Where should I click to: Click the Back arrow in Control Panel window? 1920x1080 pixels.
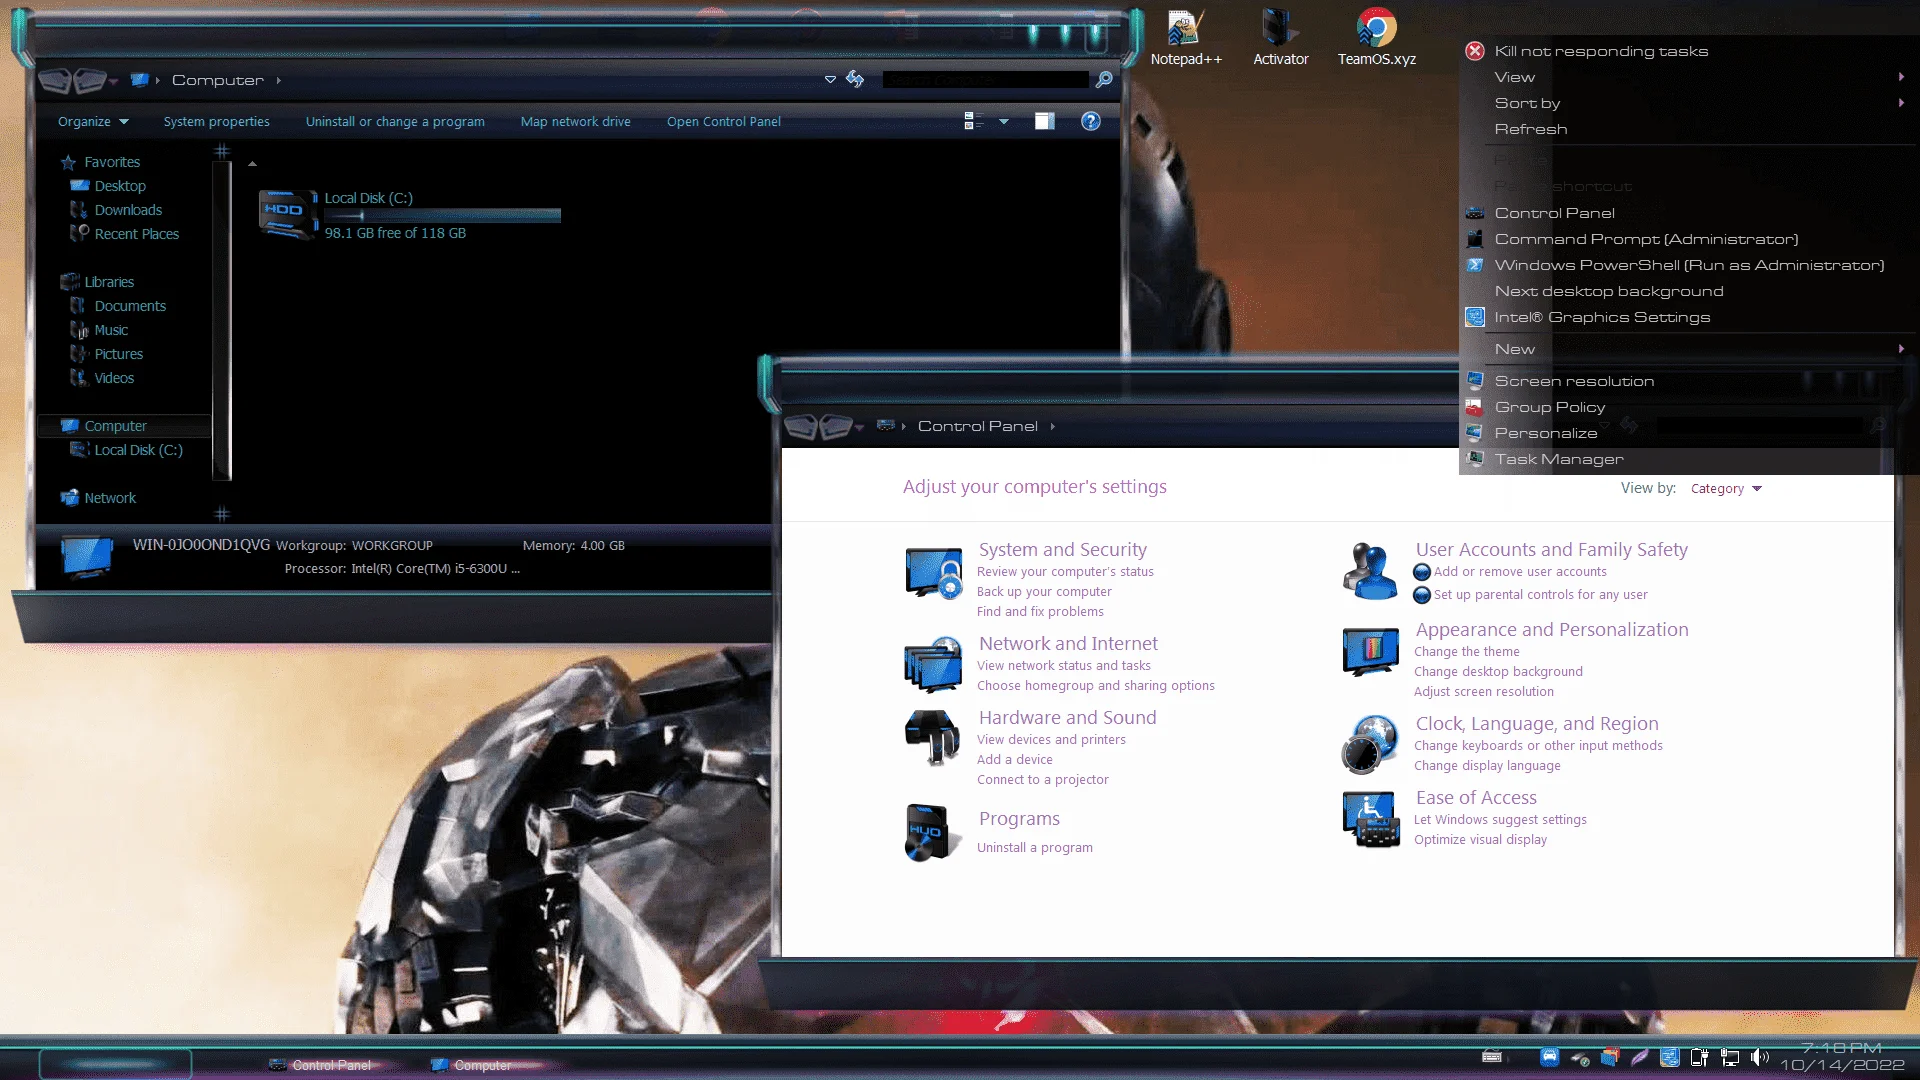point(801,426)
